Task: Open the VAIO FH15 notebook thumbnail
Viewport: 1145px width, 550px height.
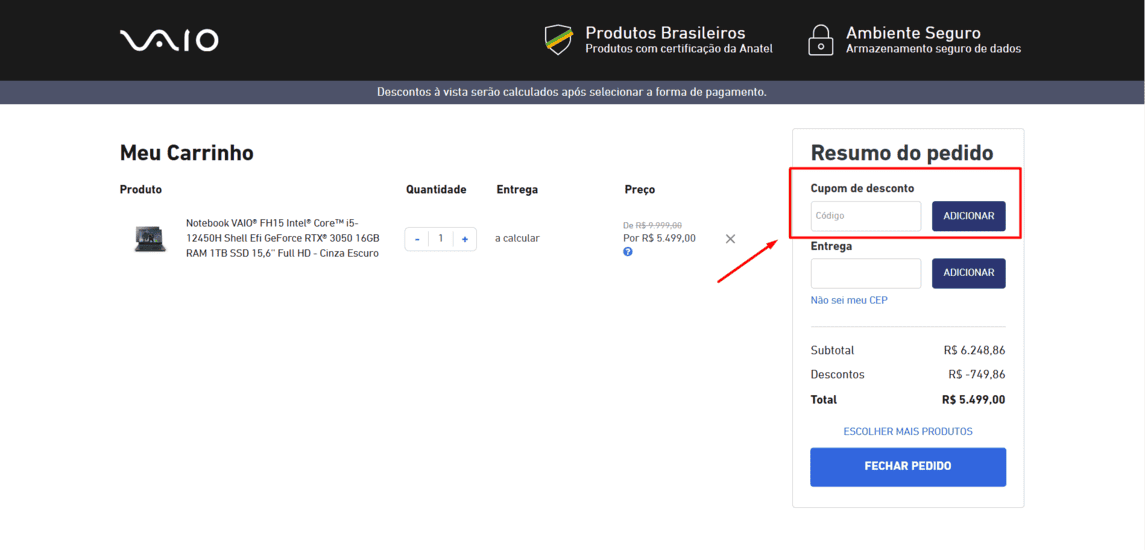Action: (x=150, y=238)
